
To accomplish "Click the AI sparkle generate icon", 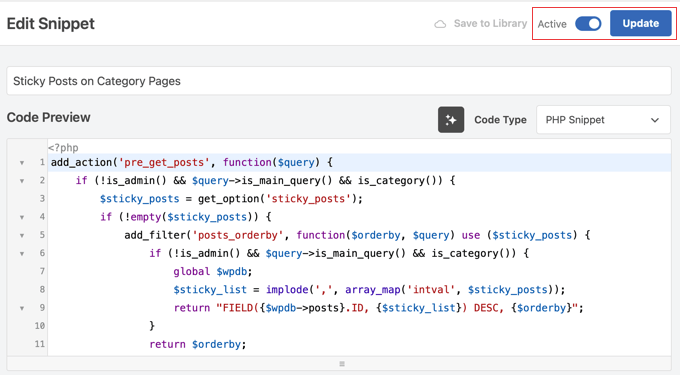I will [451, 120].
